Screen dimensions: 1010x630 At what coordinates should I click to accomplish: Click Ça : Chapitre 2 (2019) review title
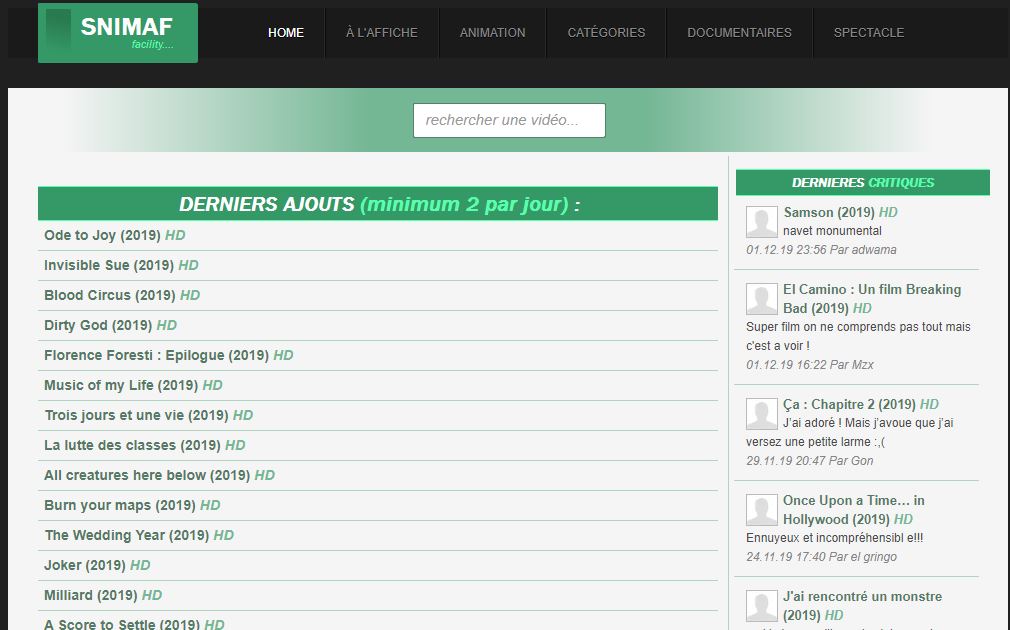pyautogui.click(x=861, y=405)
